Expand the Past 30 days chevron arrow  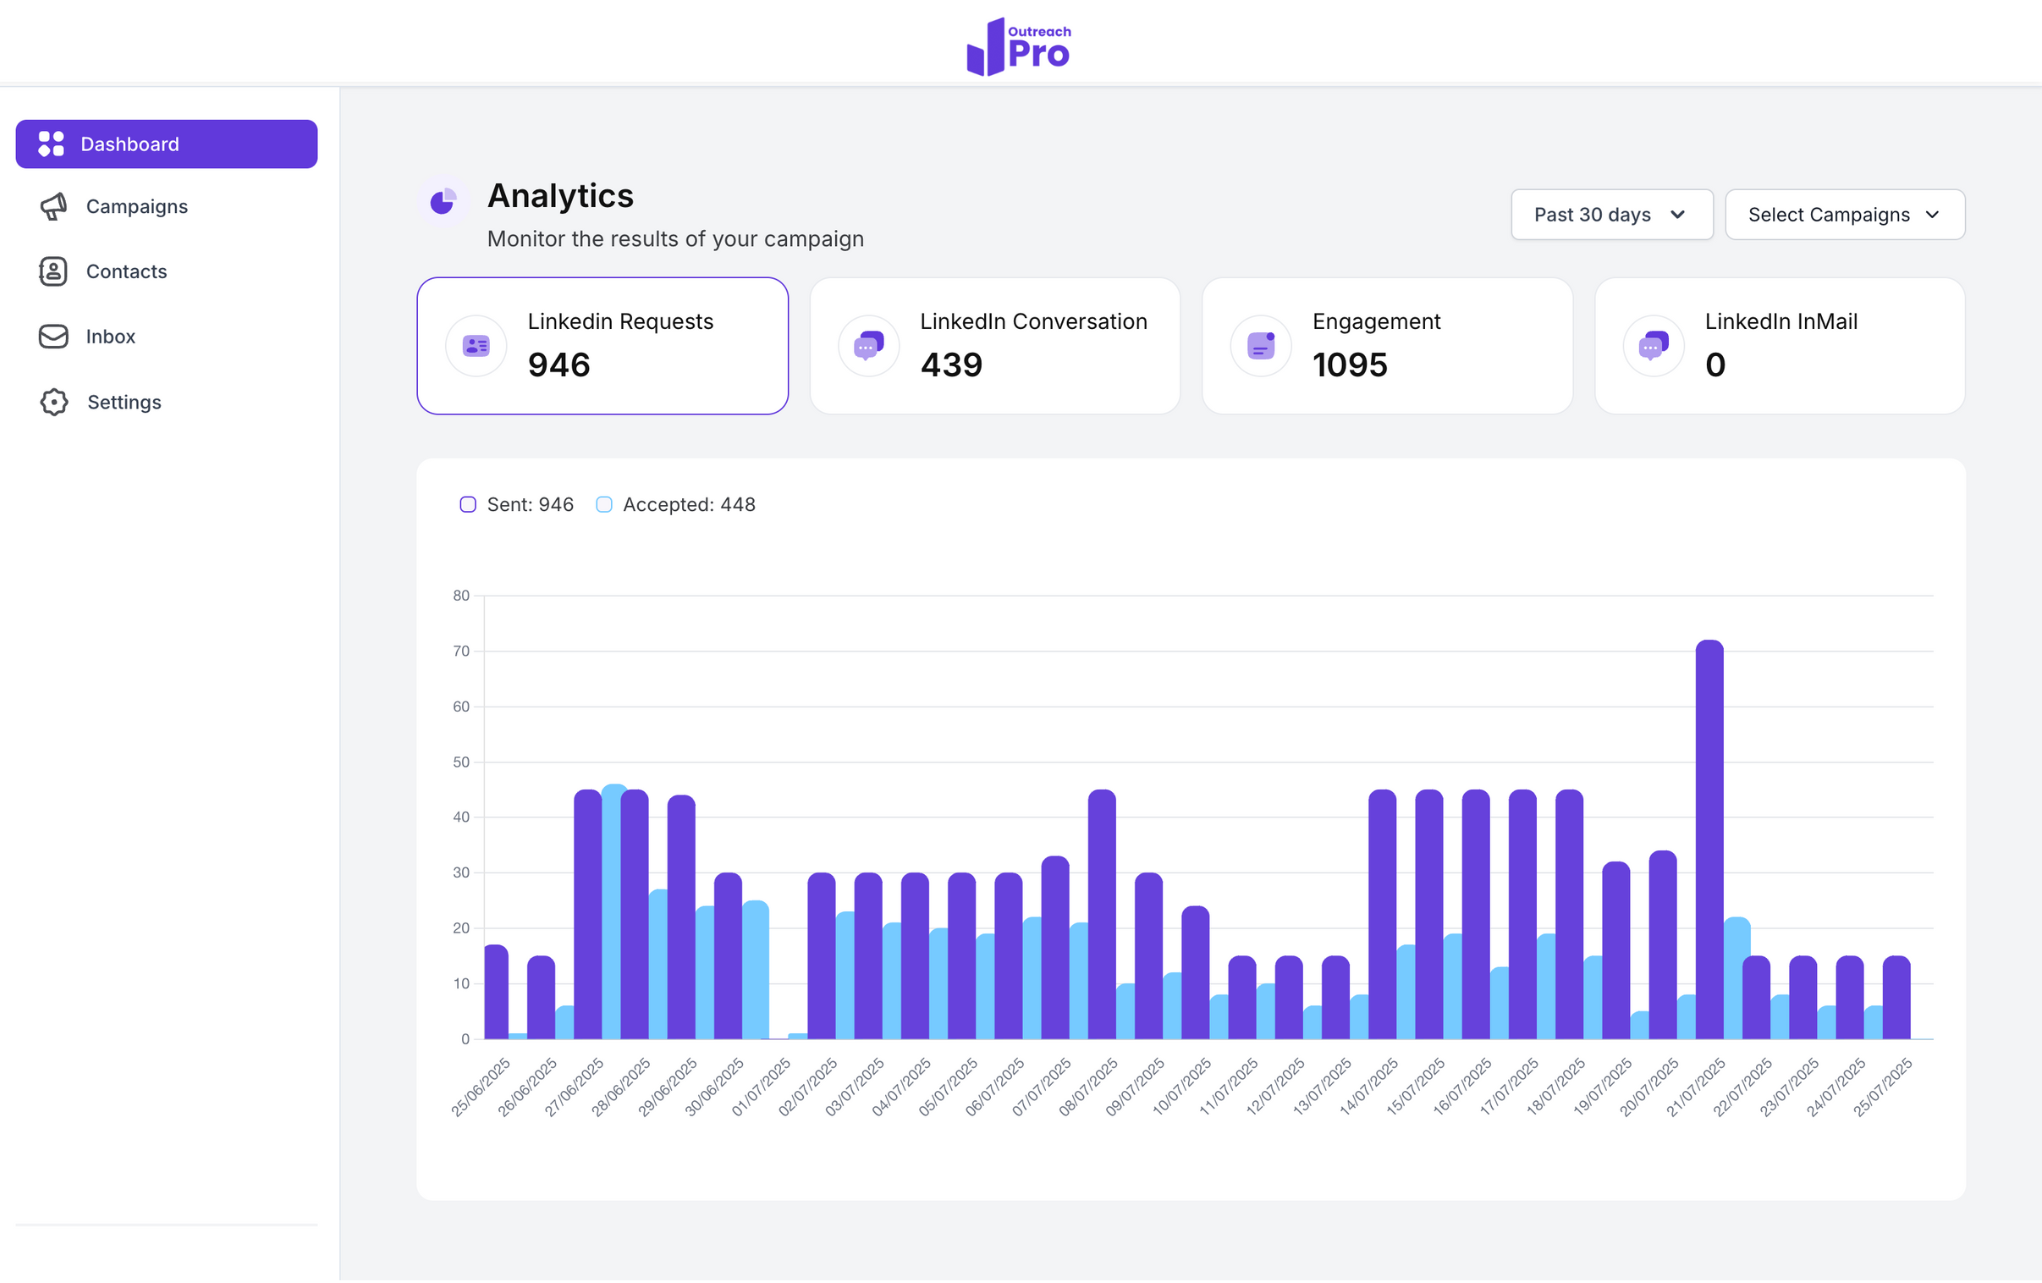[1678, 214]
